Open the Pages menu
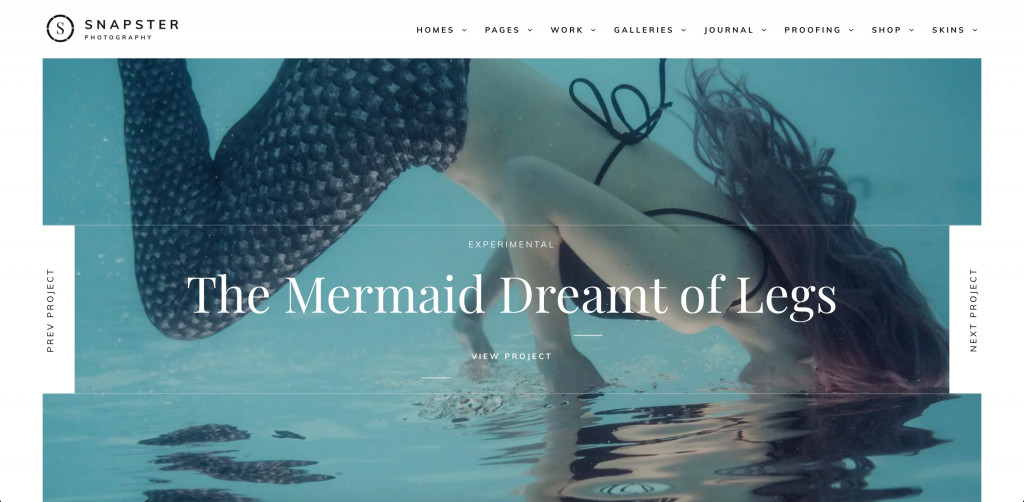This screenshot has height=502, width=1024. point(502,30)
